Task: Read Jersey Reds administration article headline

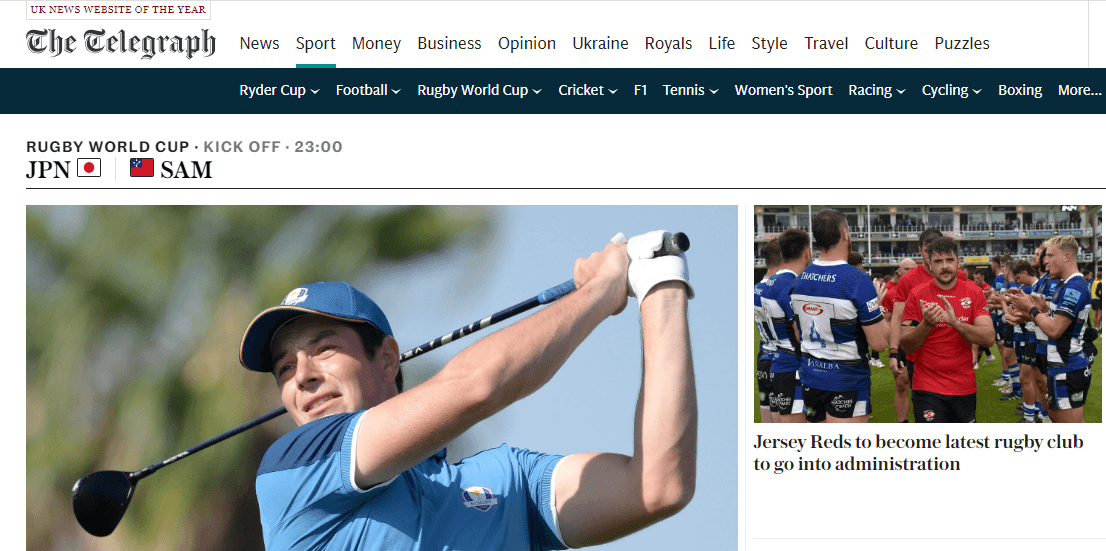Action: click(918, 453)
